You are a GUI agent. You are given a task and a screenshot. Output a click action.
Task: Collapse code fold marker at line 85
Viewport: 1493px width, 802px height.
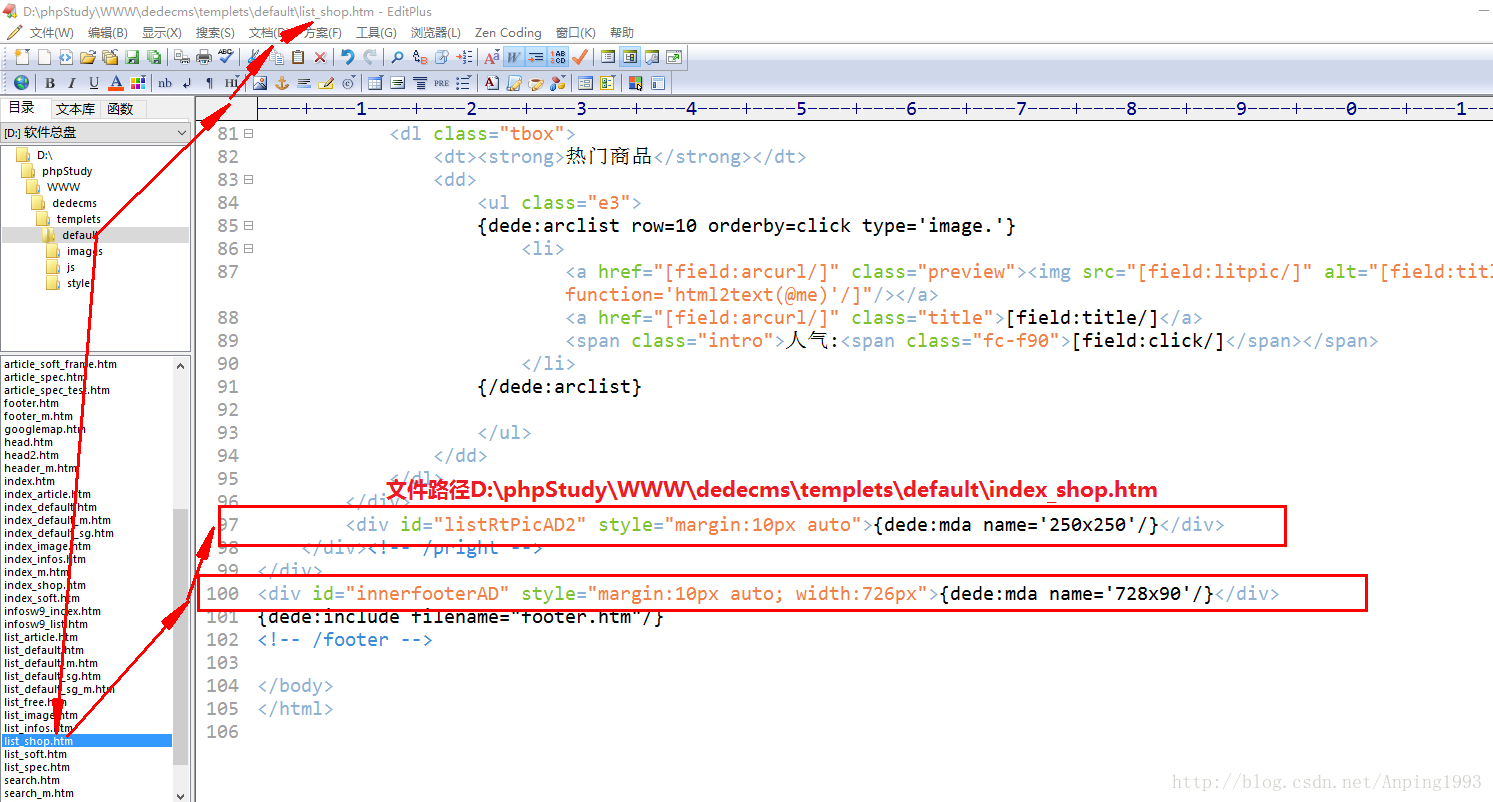pos(249,226)
